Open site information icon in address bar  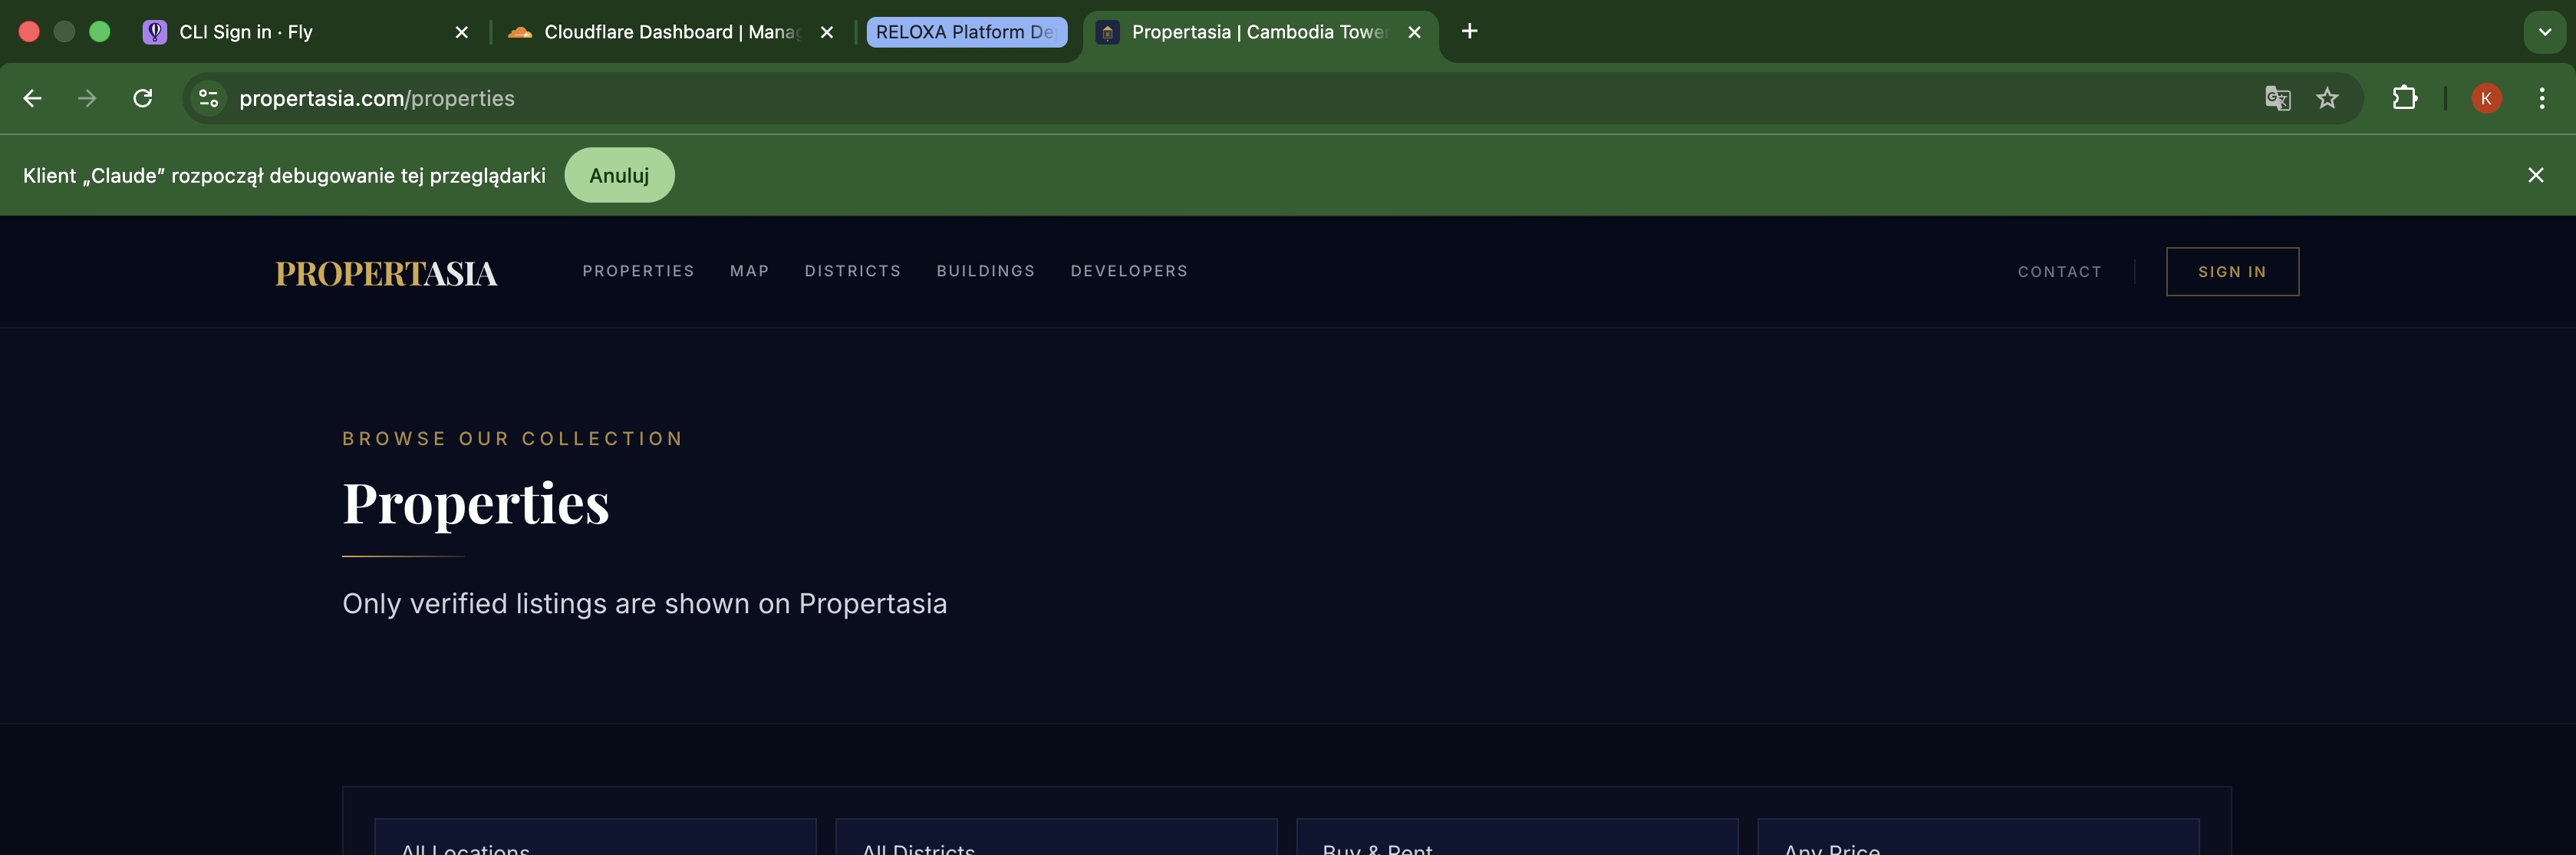point(208,98)
